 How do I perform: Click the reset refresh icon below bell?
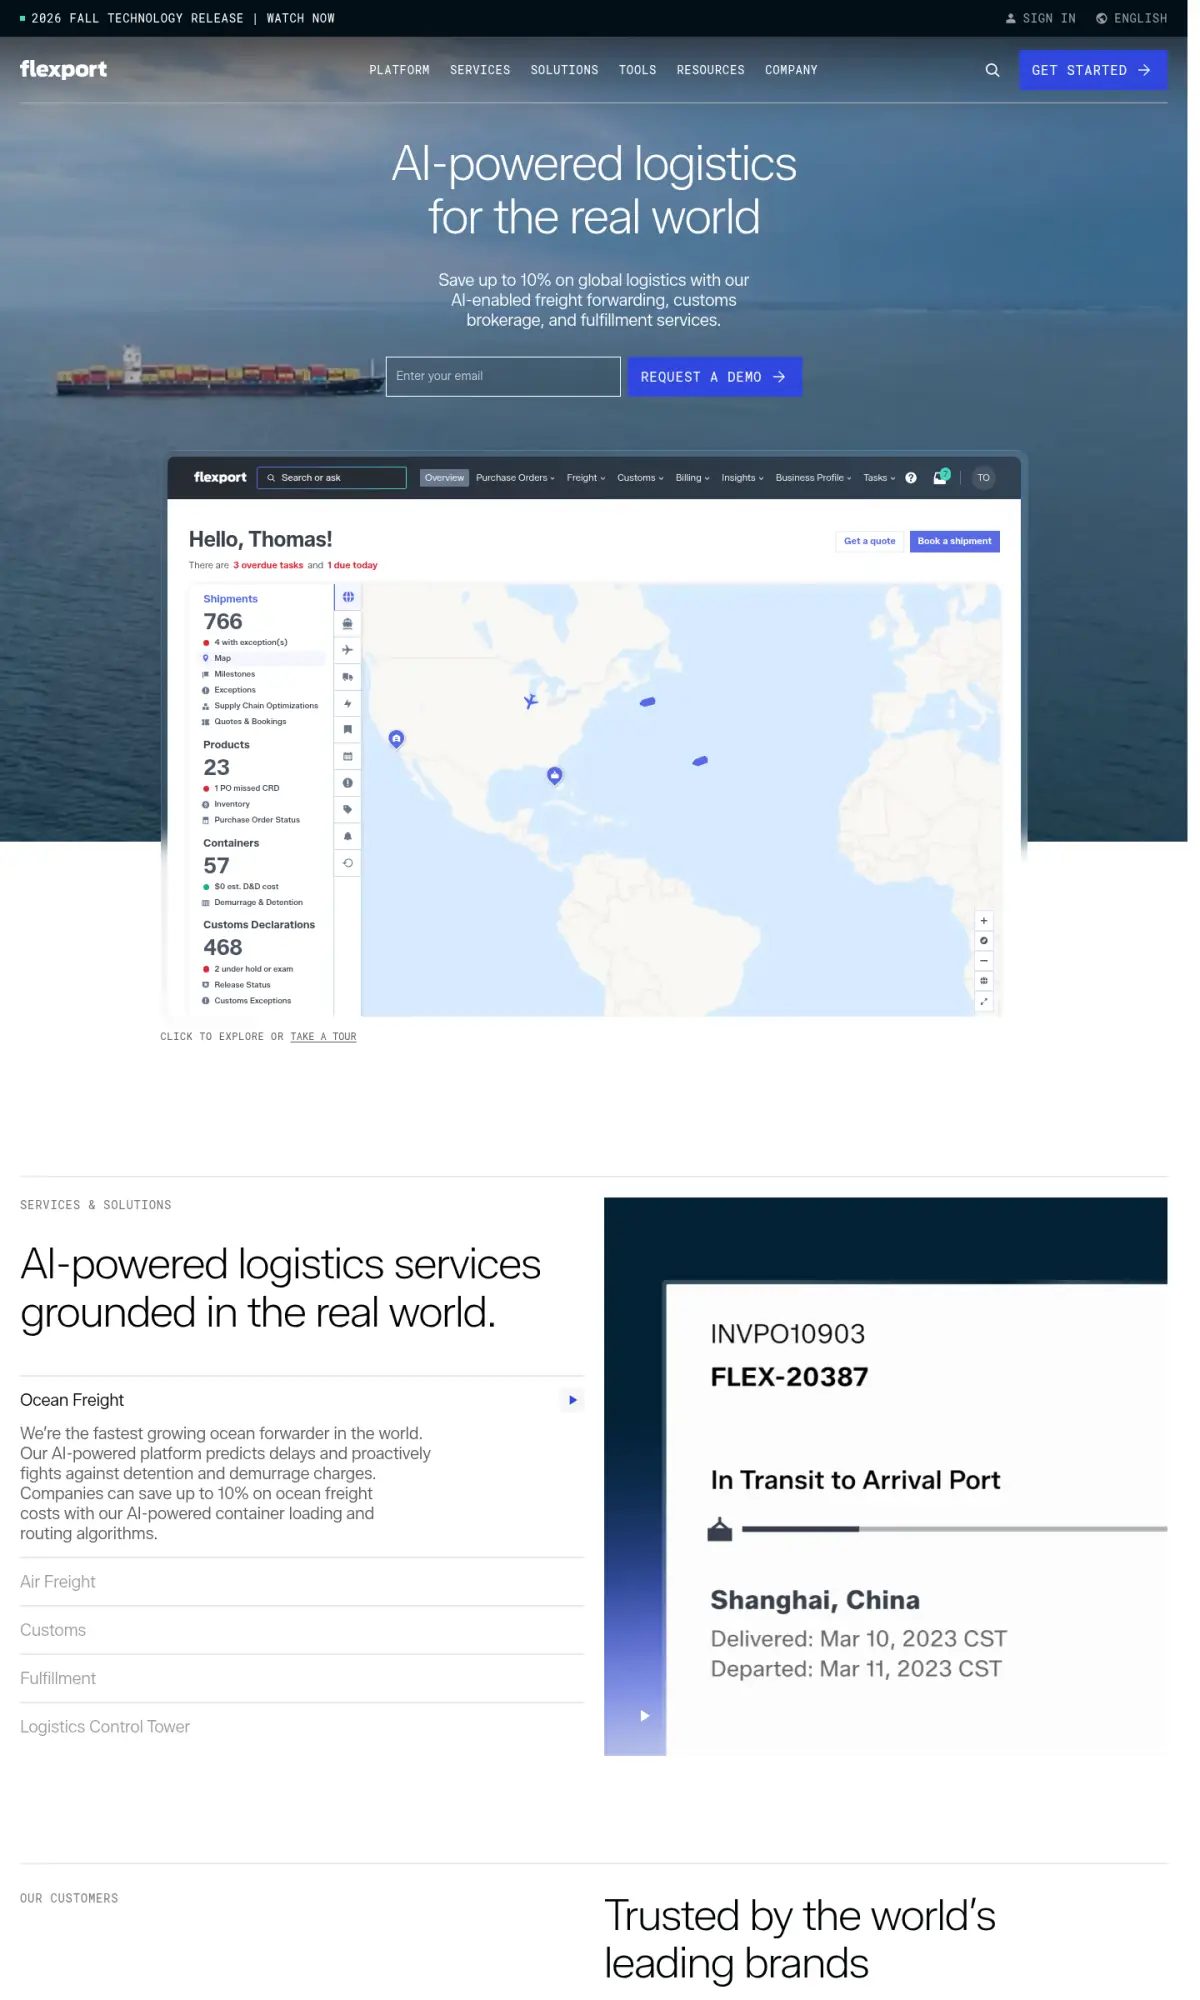[x=348, y=863]
